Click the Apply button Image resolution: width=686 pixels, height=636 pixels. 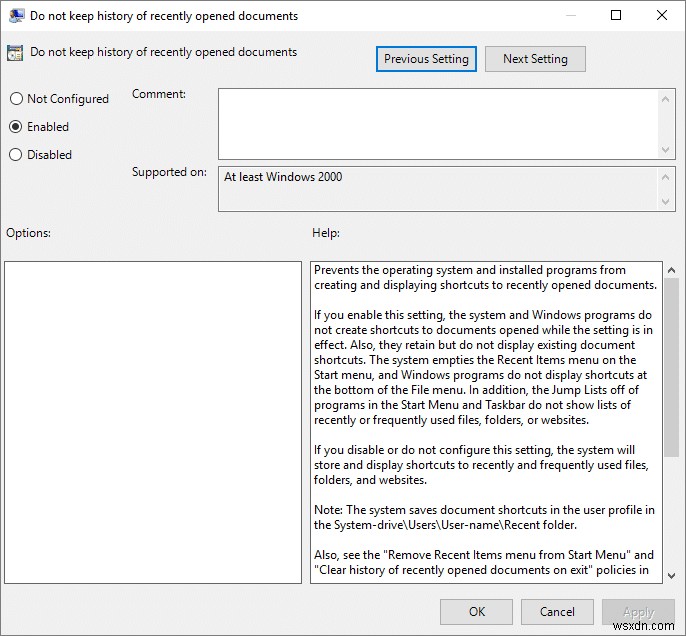(638, 612)
